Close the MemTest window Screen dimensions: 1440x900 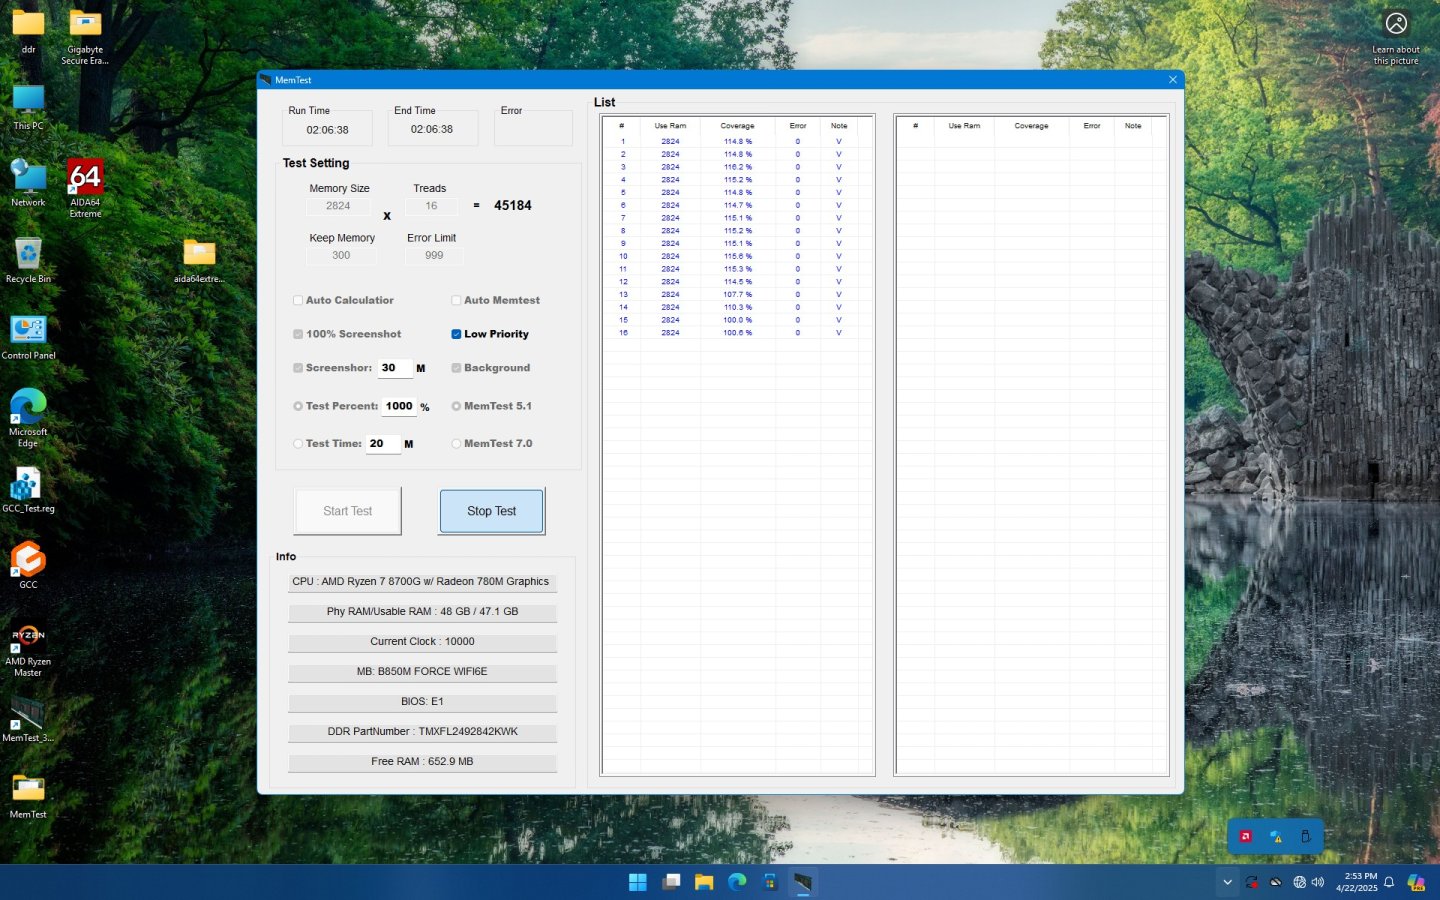tap(1172, 80)
